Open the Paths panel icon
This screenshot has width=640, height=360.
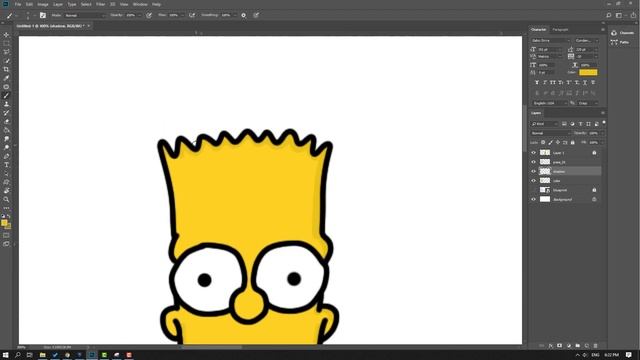614,42
